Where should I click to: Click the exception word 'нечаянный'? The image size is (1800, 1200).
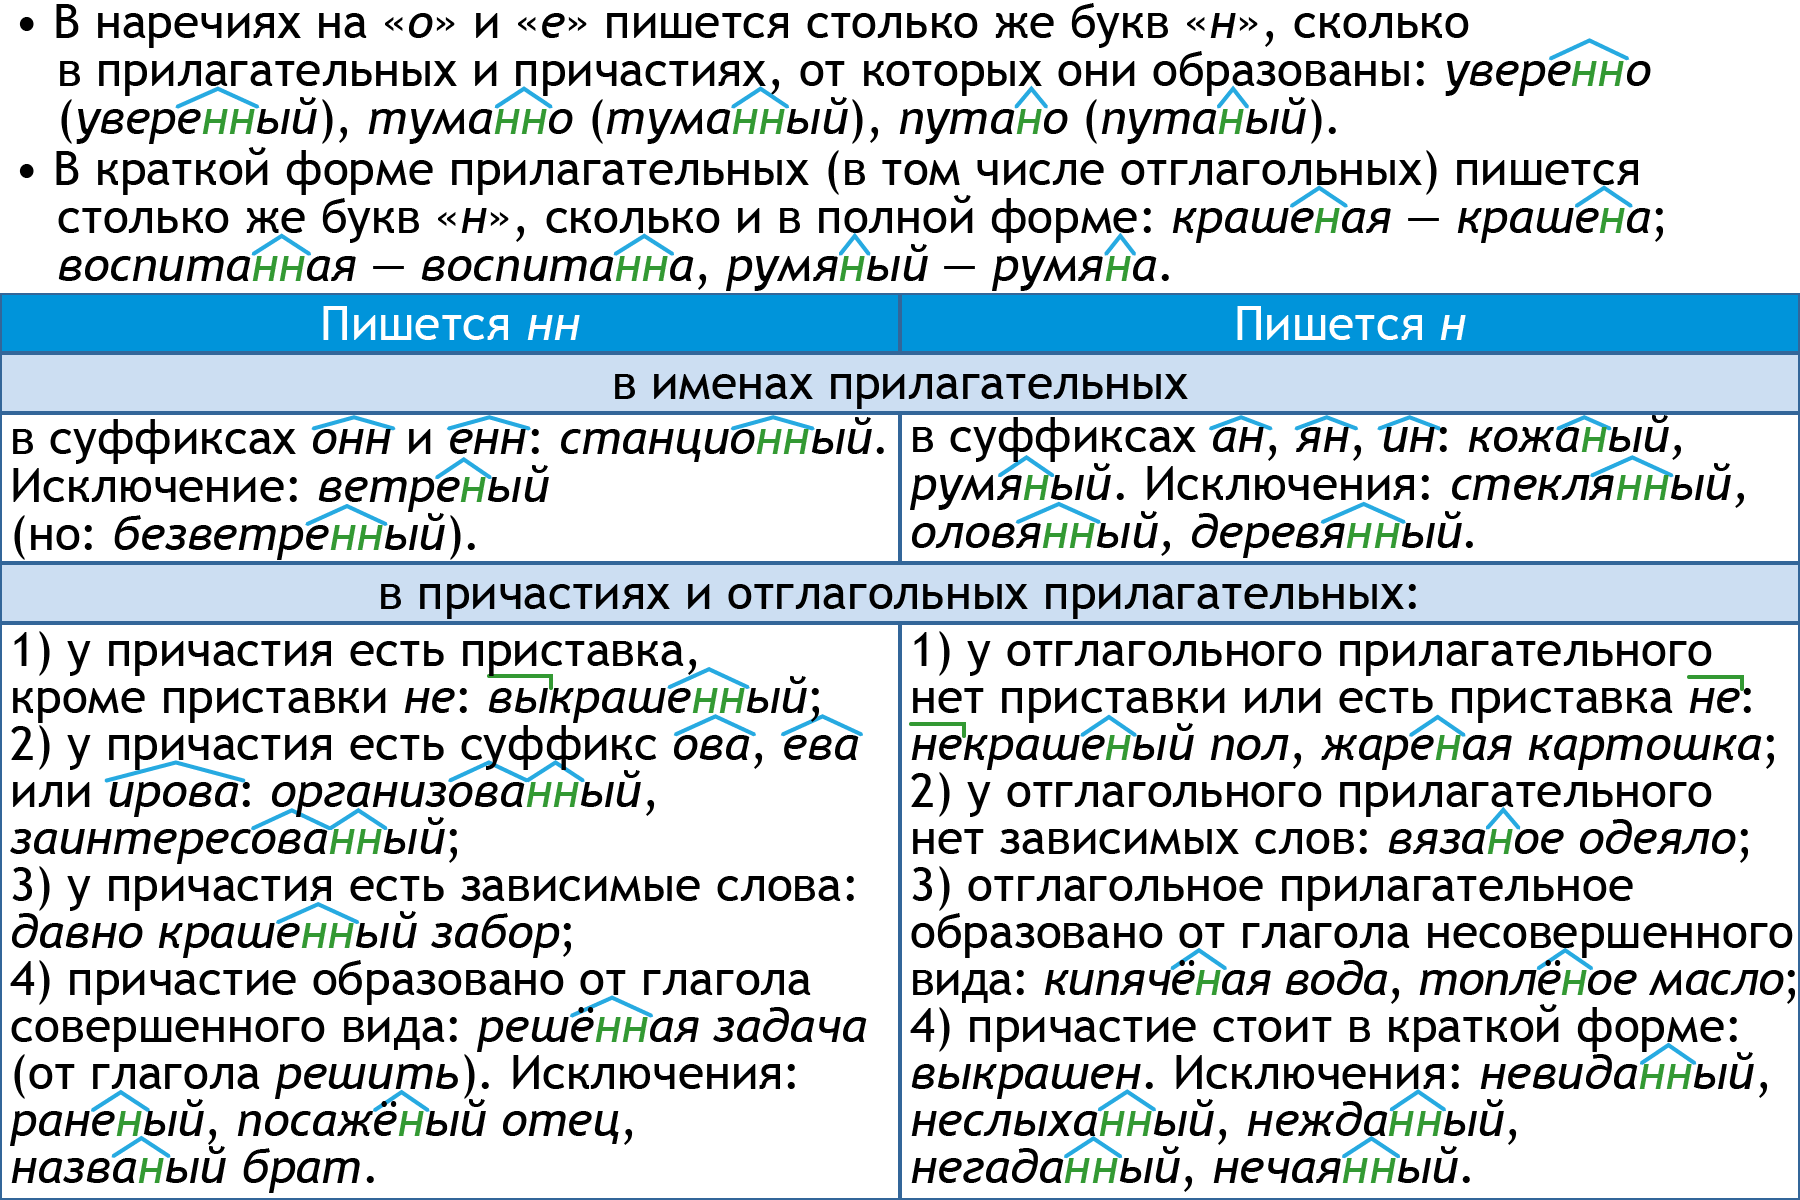pyautogui.click(x=1336, y=1168)
